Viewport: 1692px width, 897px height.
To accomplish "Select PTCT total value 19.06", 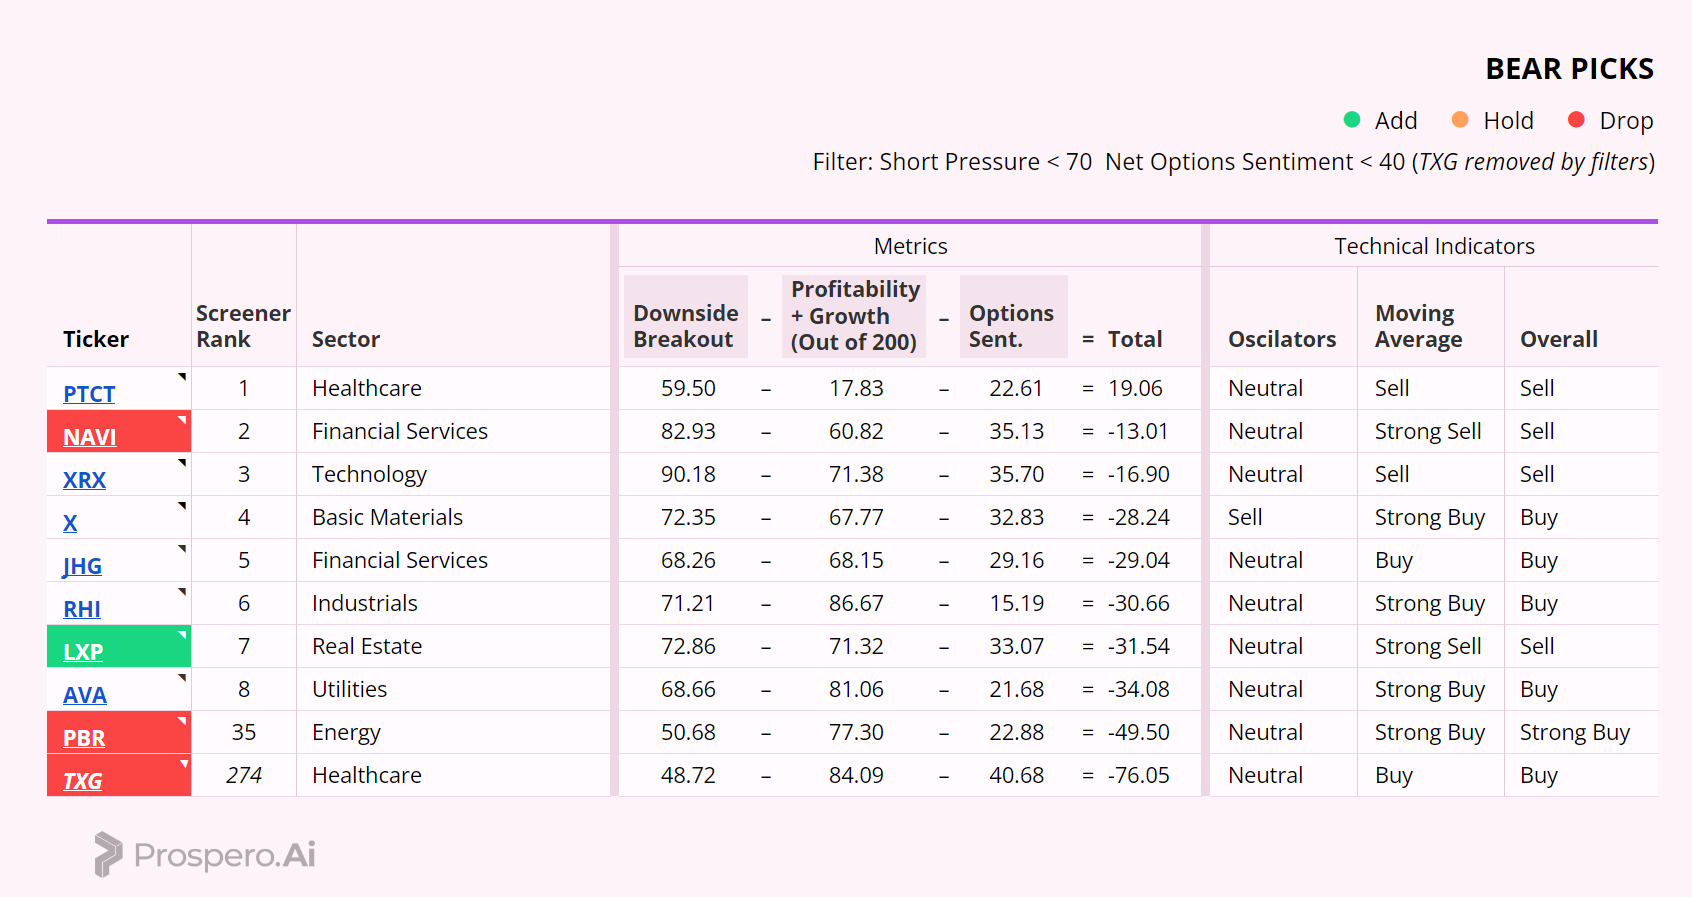I will 1135,388.
